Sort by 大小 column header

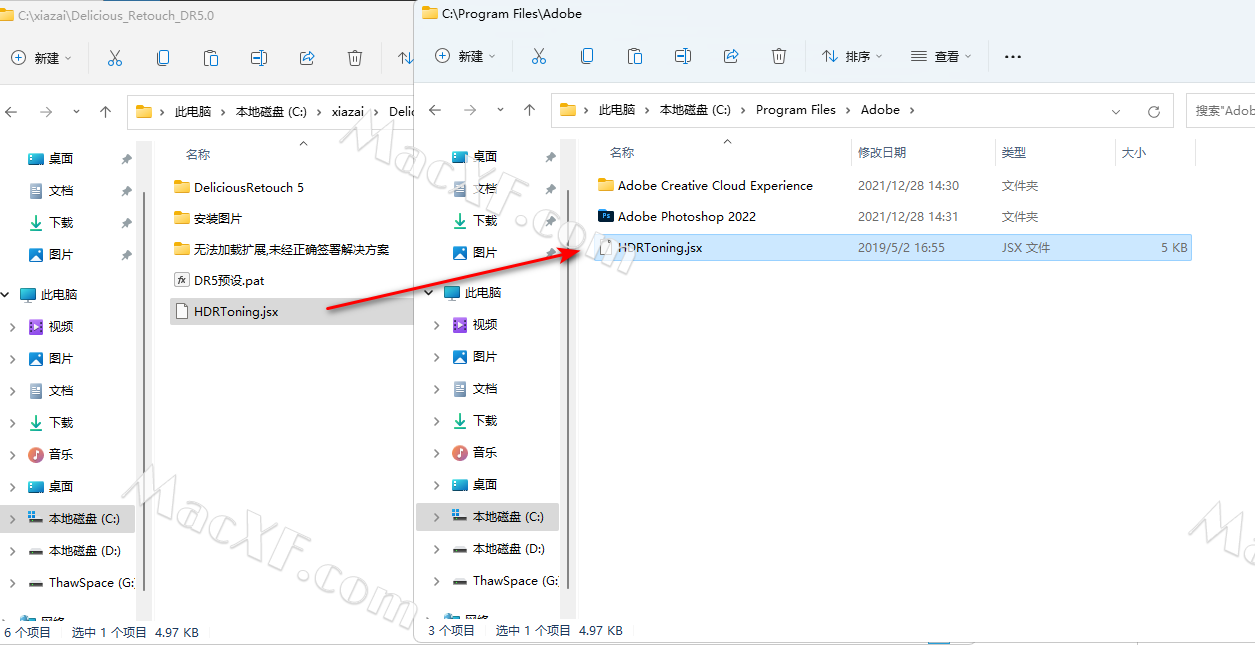(1134, 153)
